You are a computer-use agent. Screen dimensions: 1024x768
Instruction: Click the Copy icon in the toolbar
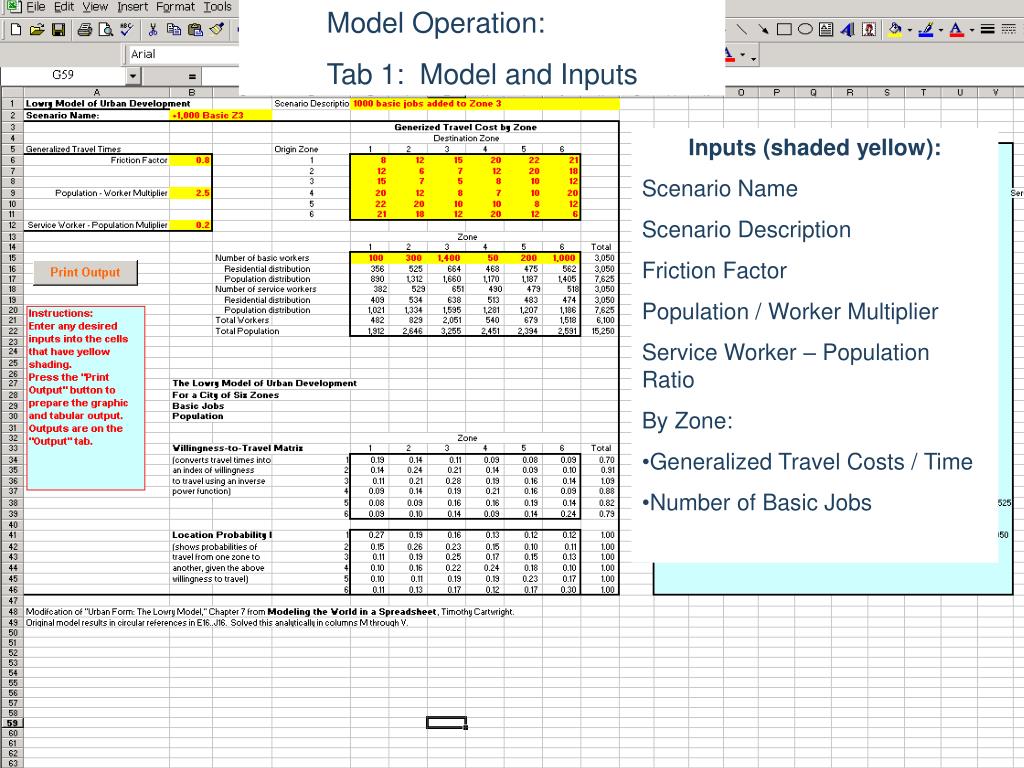pyautogui.click(x=174, y=29)
